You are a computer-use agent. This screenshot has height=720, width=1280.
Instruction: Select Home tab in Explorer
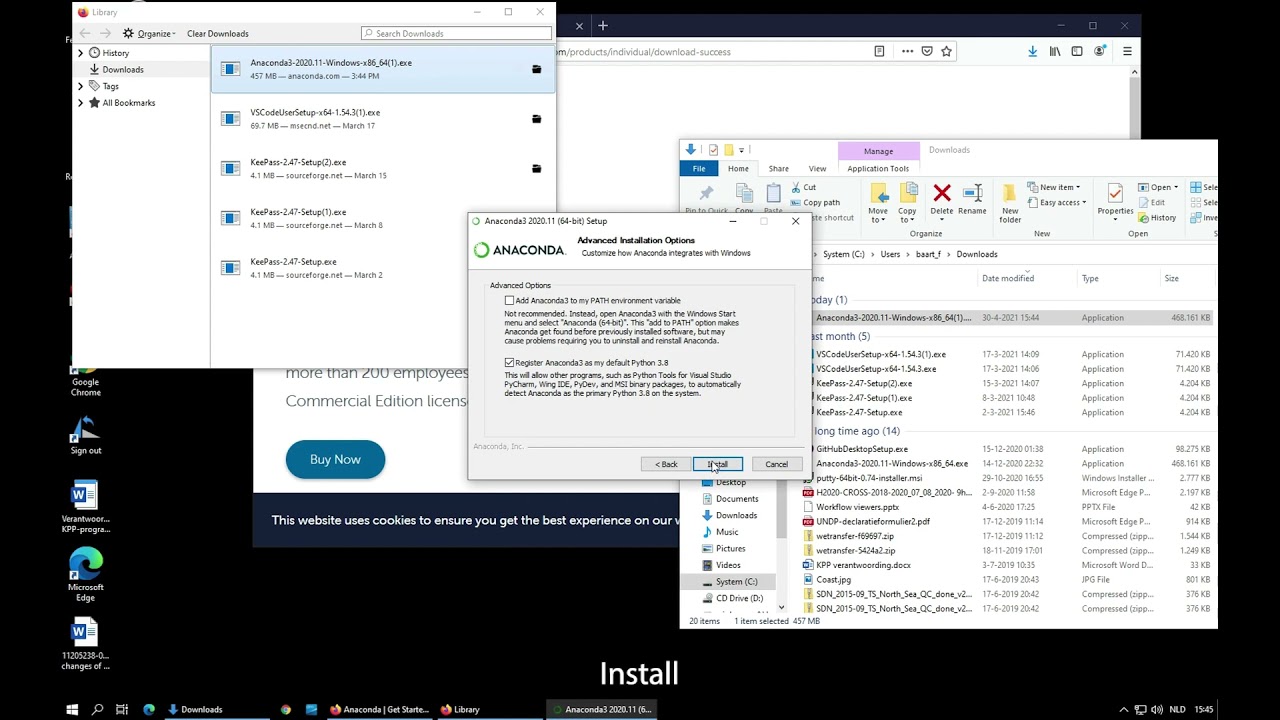point(738,168)
